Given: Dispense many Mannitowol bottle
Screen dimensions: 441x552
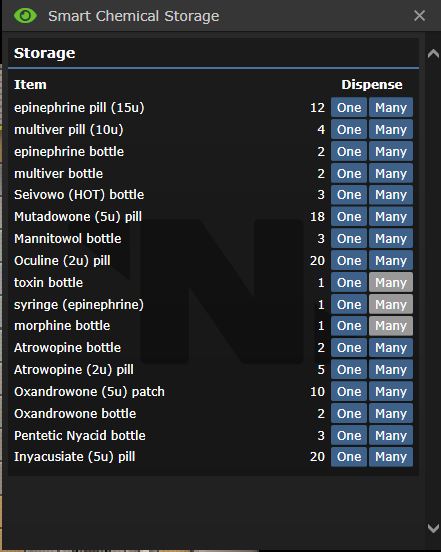Looking at the screenshot, I should point(391,238).
